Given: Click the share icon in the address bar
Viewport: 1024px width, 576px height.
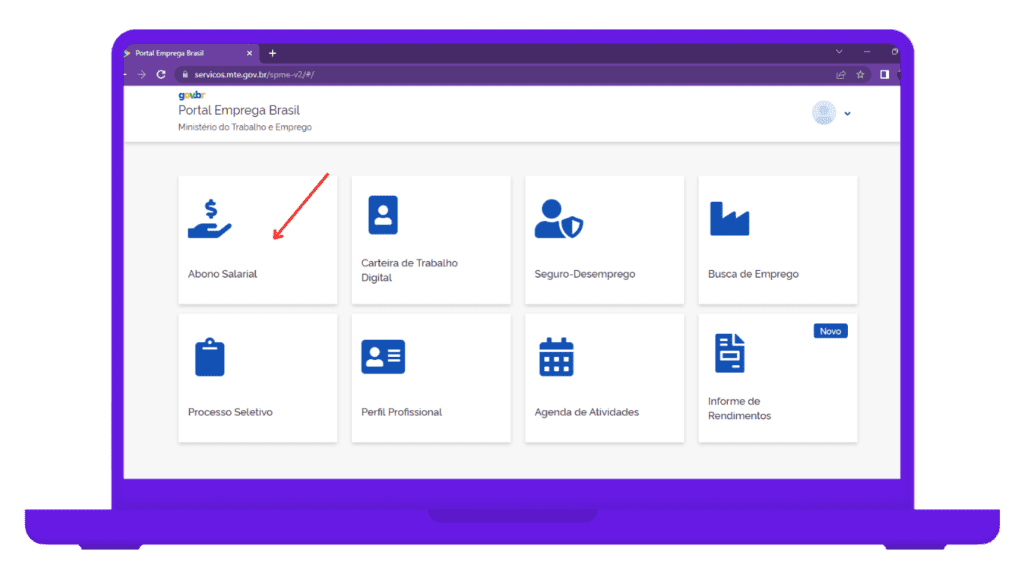Looking at the screenshot, I should pos(841,75).
